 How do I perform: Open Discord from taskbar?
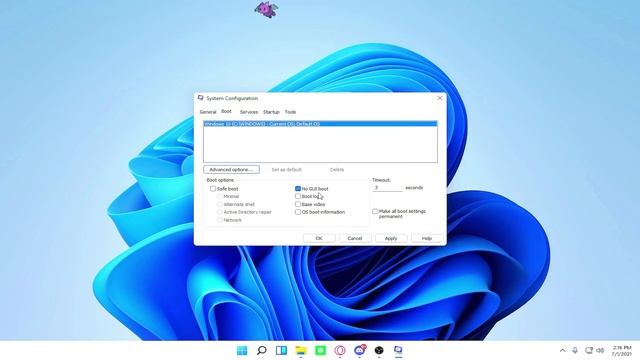pyautogui.click(x=360, y=350)
